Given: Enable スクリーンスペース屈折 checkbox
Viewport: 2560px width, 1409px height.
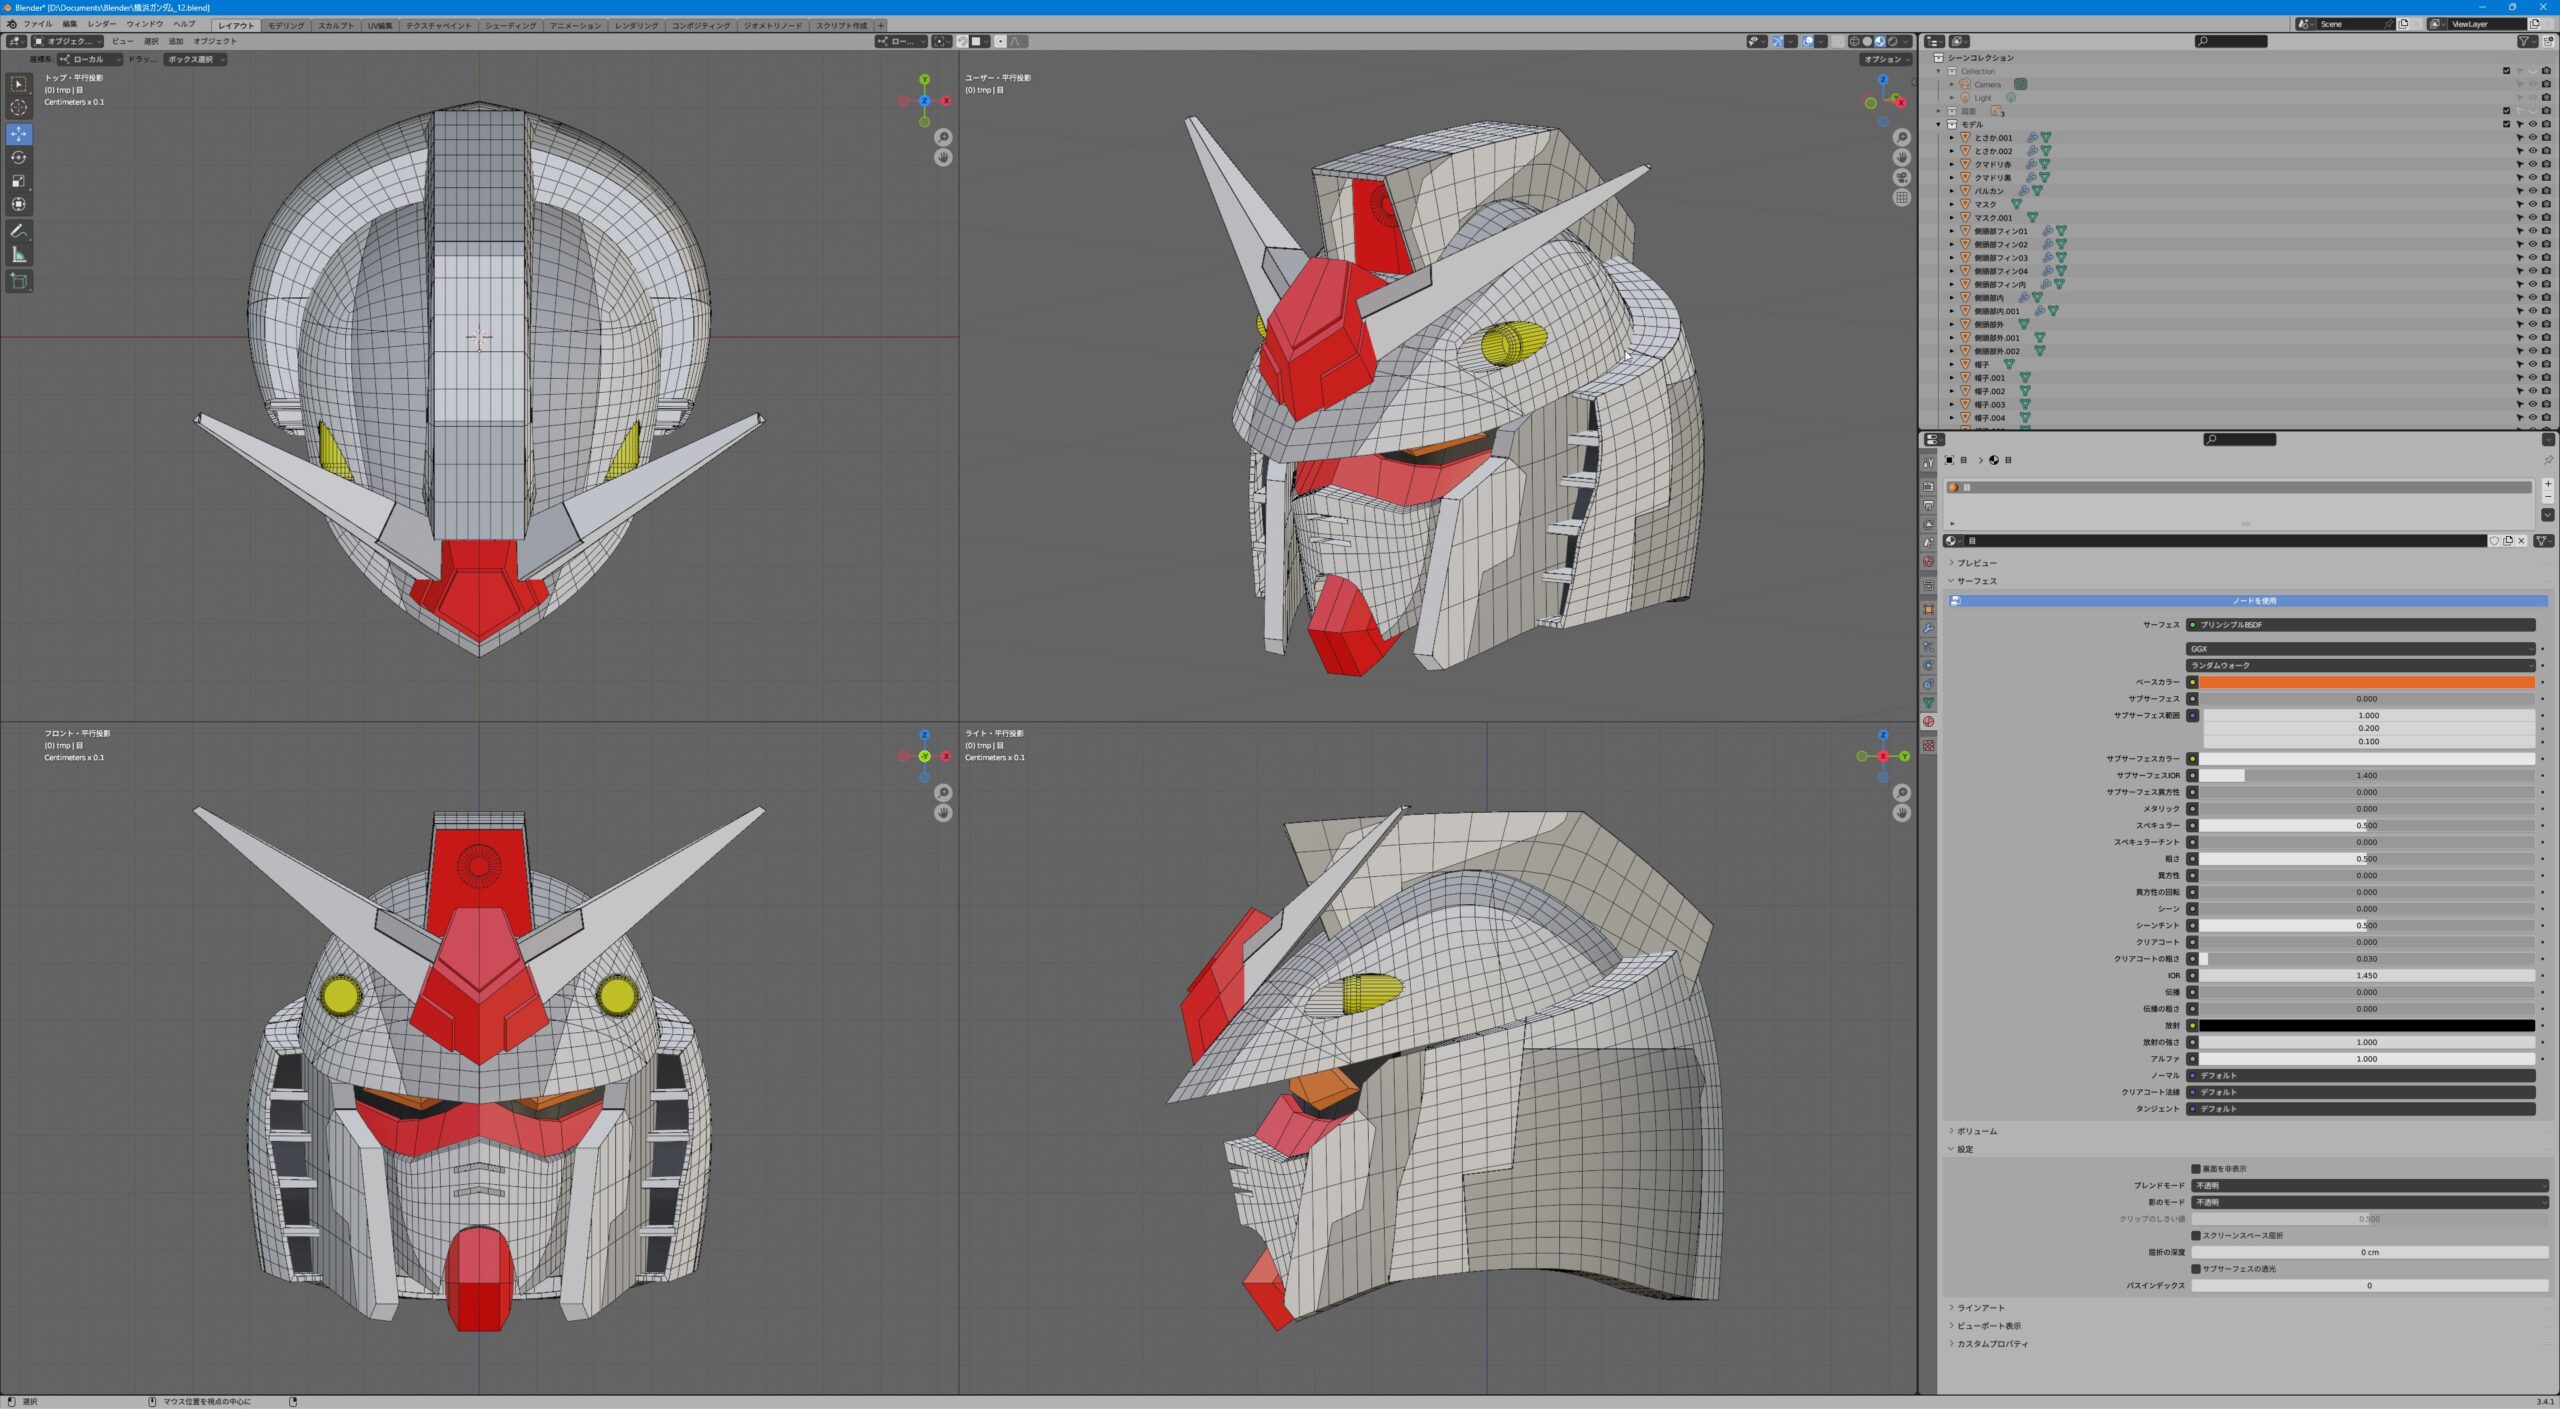Looking at the screenshot, I should coord(2196,1236).
